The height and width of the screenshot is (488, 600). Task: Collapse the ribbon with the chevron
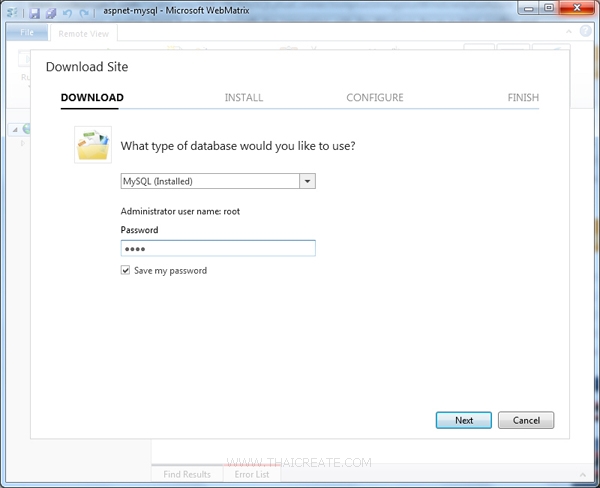pos(569,31)
